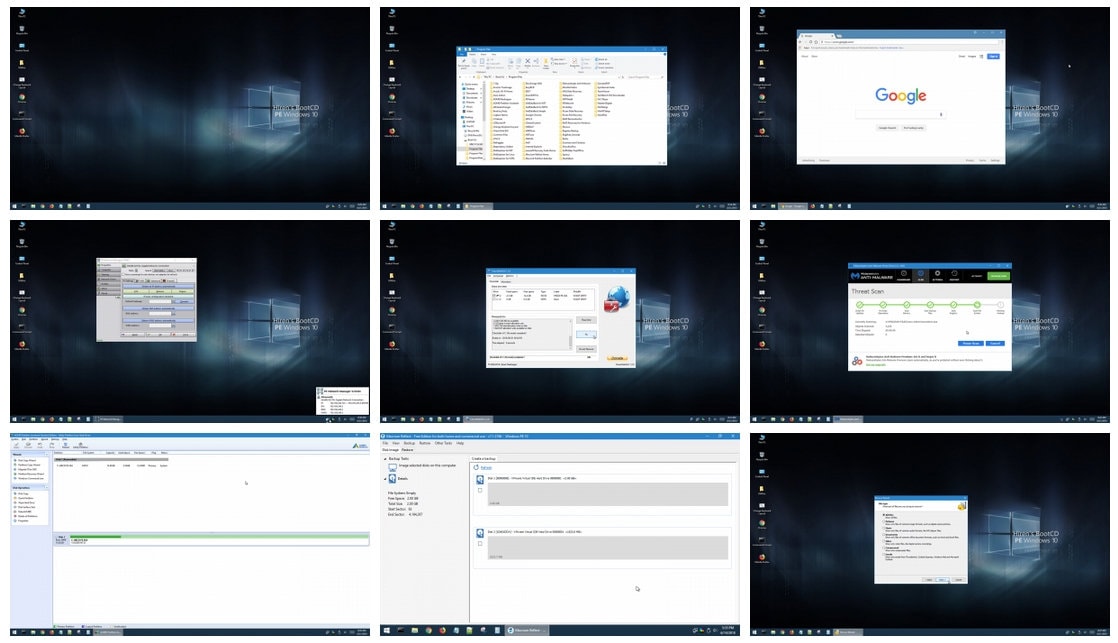Select the Disk 1 drive icon in Macrium

[481, 478]
